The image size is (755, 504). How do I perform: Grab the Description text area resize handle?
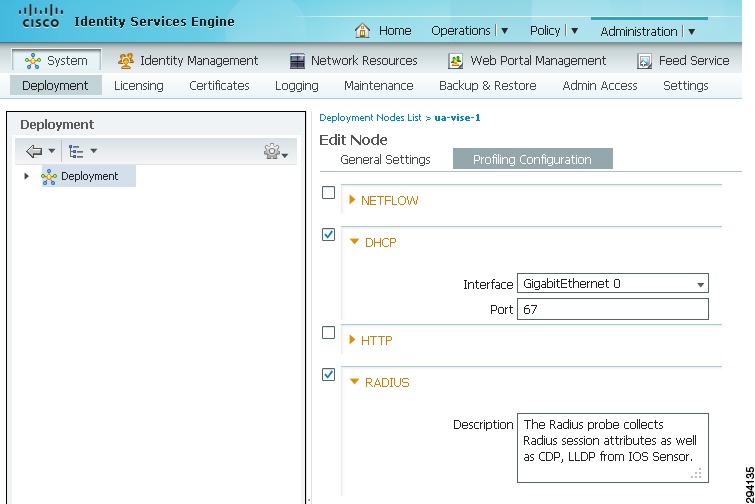[697, 474]
